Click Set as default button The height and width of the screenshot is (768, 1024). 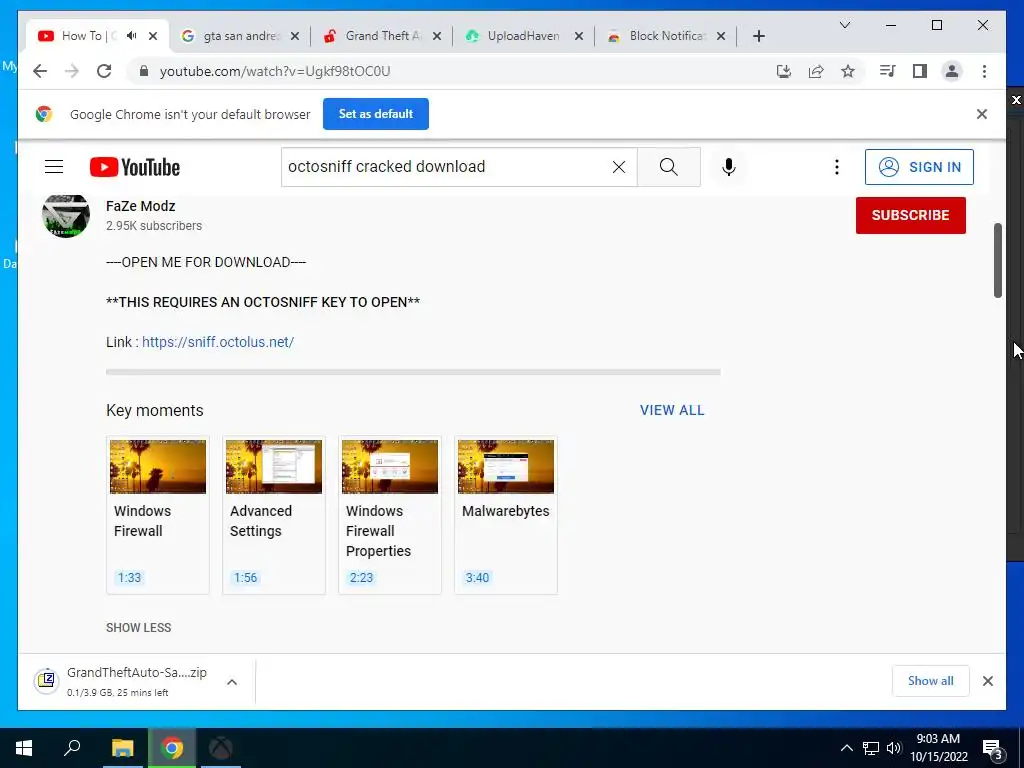(x=376, y=114)
